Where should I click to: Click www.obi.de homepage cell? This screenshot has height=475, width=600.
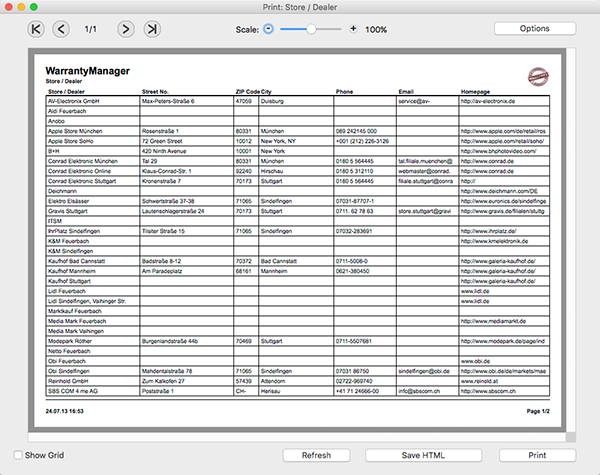pyautogui.click(x=504, y=361)
